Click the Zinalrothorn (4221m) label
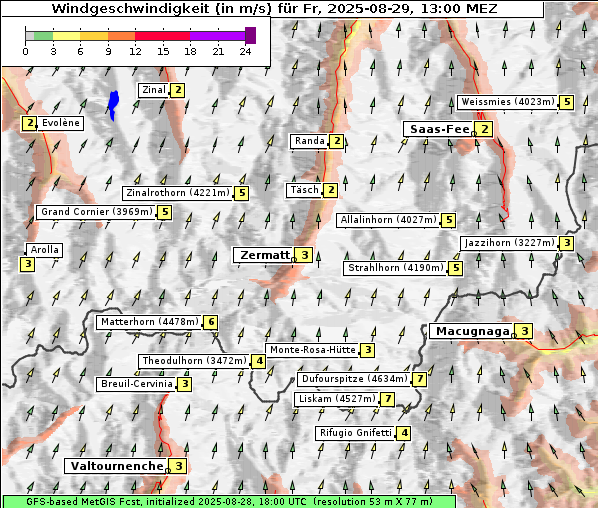Viewport: 598px width, 508px height. tap(178, 193)
